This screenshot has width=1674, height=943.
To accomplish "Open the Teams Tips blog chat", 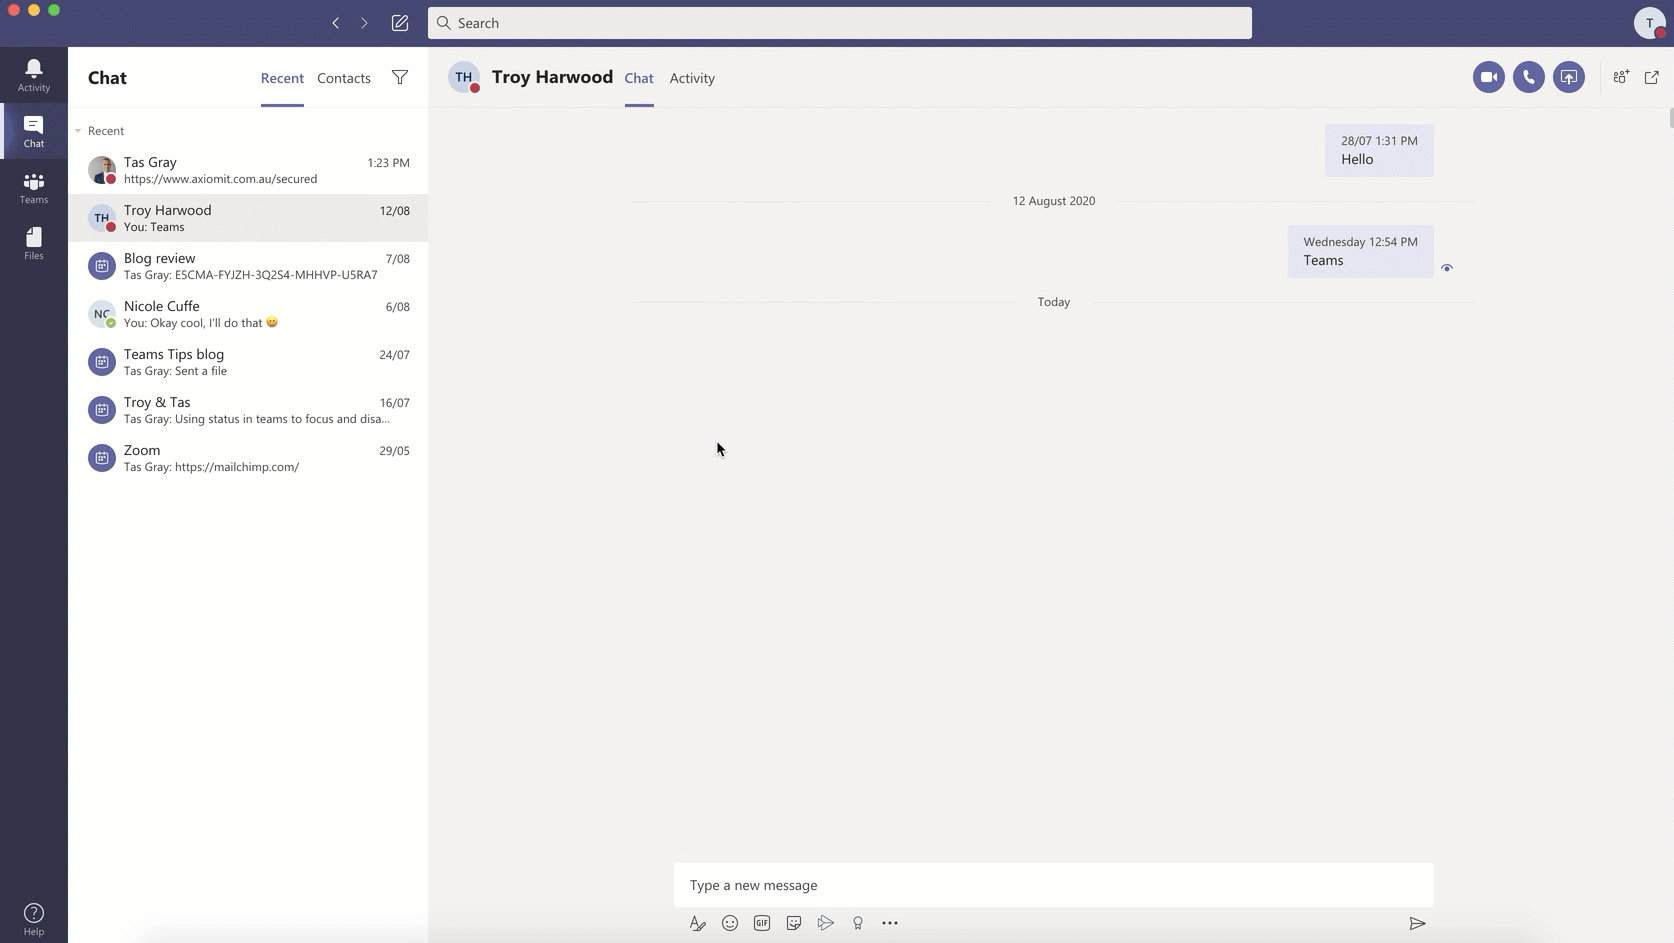I will coord(248,362).
